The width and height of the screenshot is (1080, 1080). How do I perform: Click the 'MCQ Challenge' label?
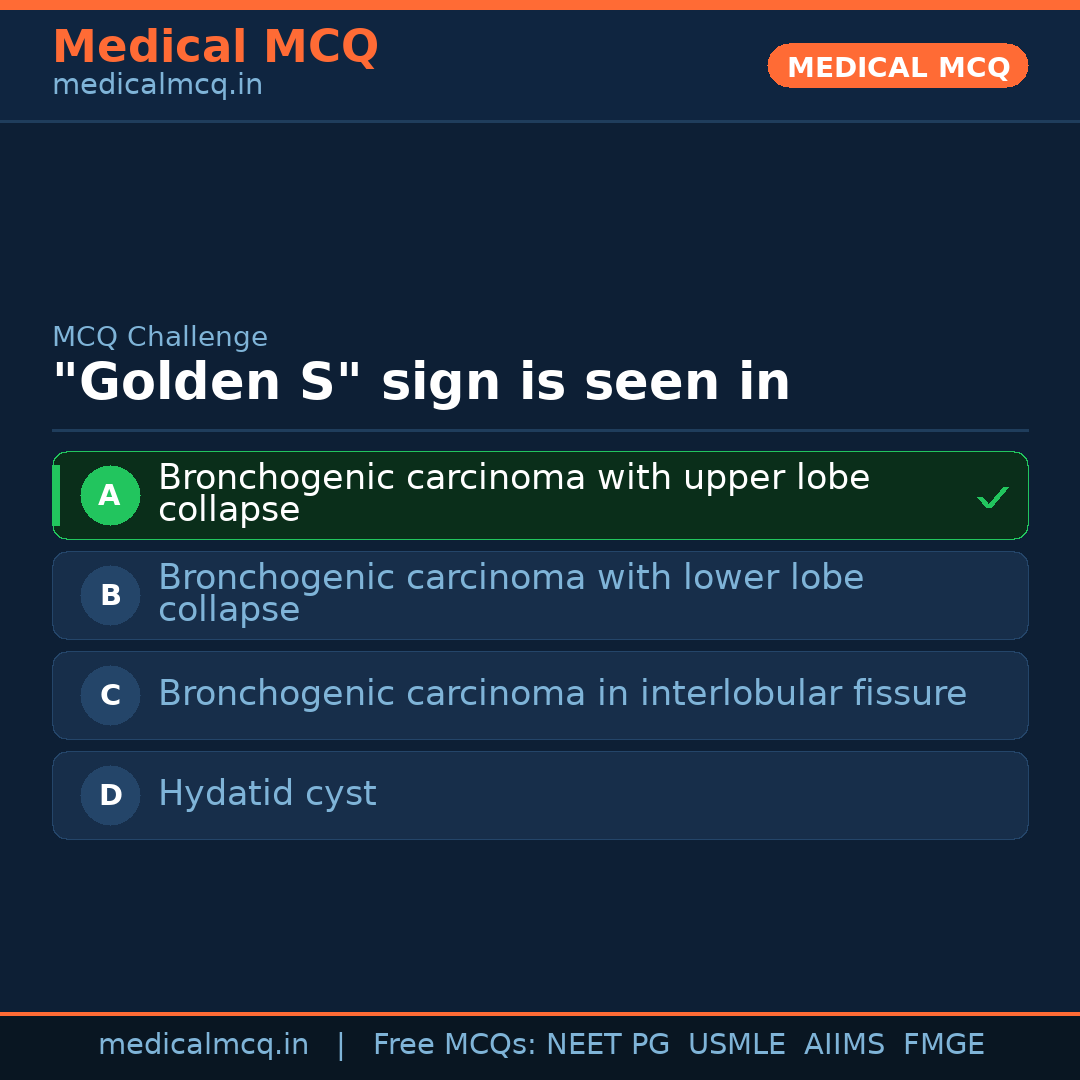coord(160,337)
